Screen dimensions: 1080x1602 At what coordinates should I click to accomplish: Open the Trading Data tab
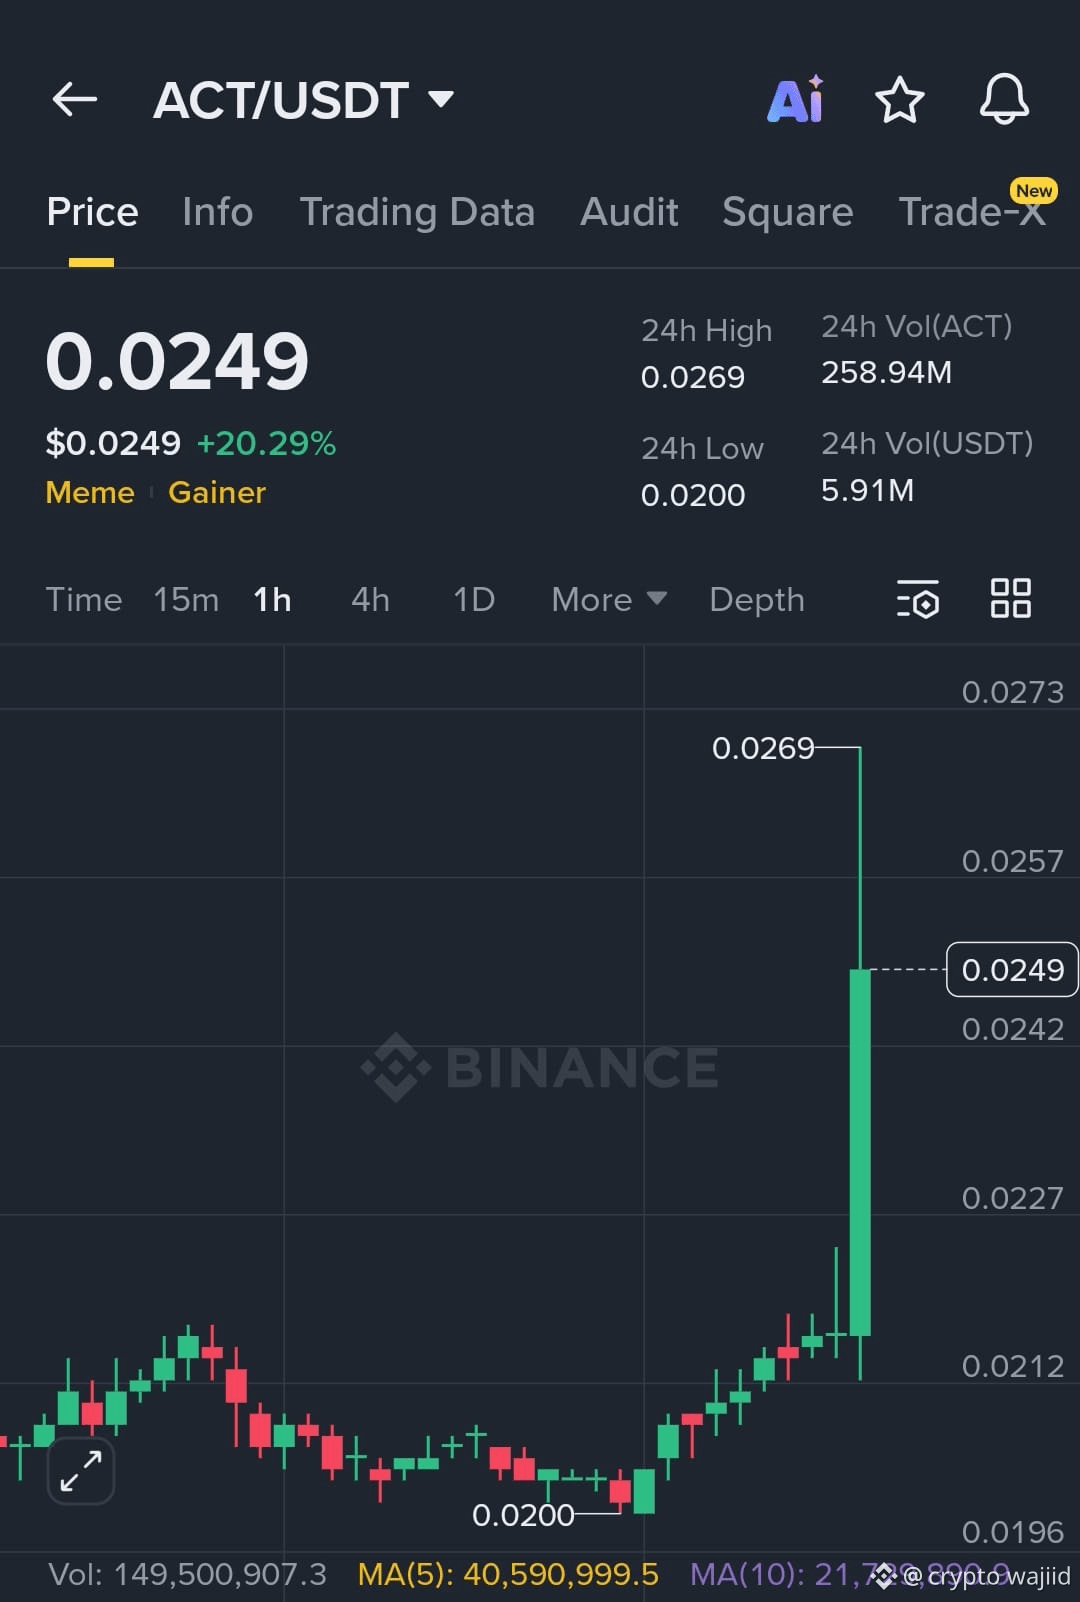(x=417, y=212)
